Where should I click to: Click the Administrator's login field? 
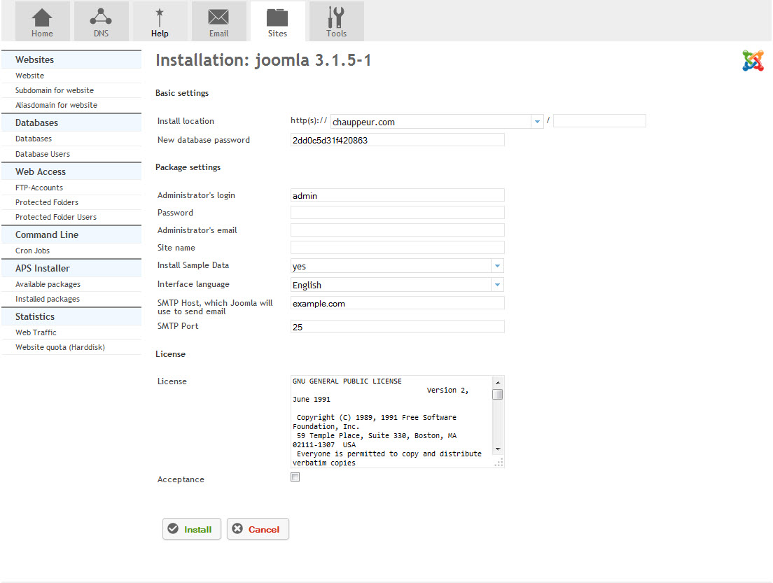click(397, 196)
